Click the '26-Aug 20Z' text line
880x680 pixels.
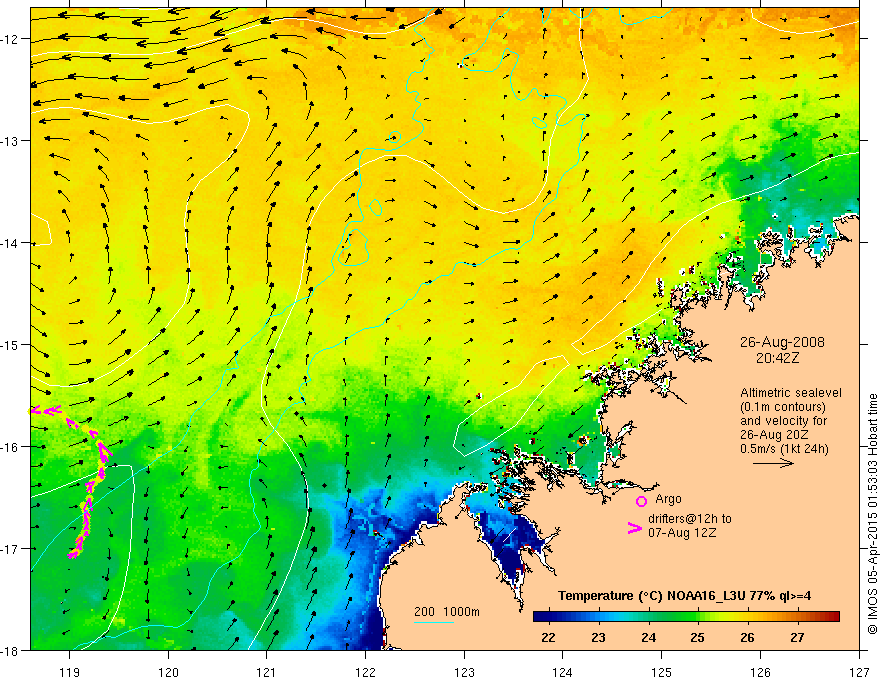pos(773,435)
